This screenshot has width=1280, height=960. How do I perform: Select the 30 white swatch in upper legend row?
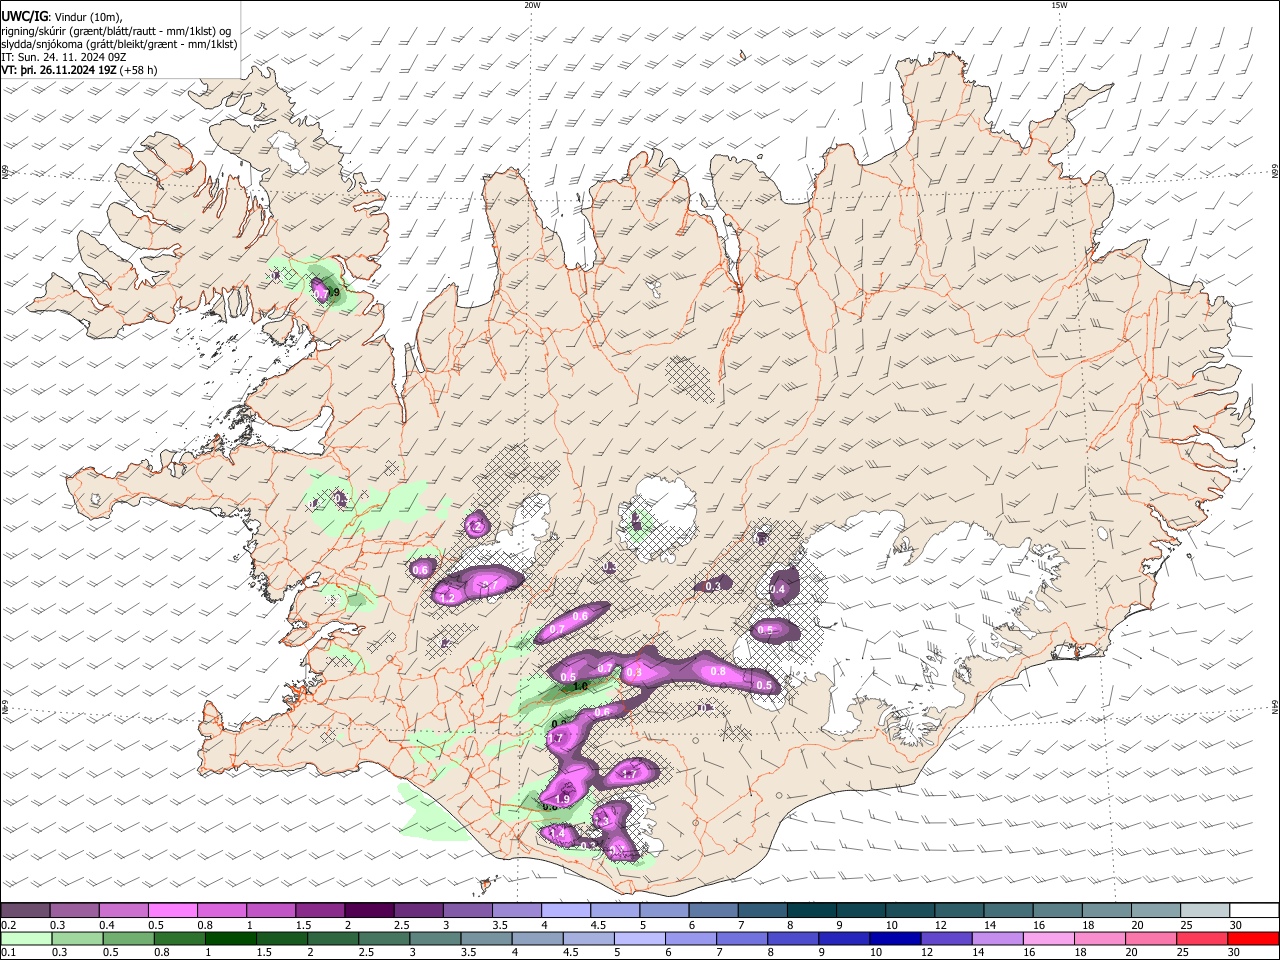tap(1255, 910)
